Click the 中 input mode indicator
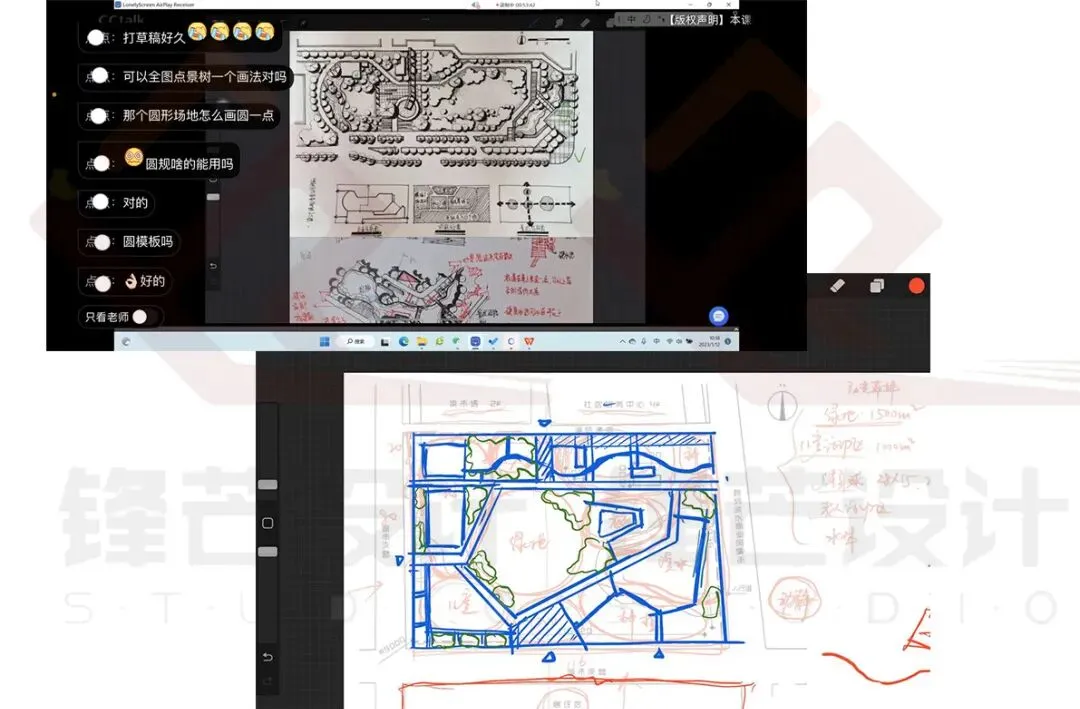 (x=631, y=20)
